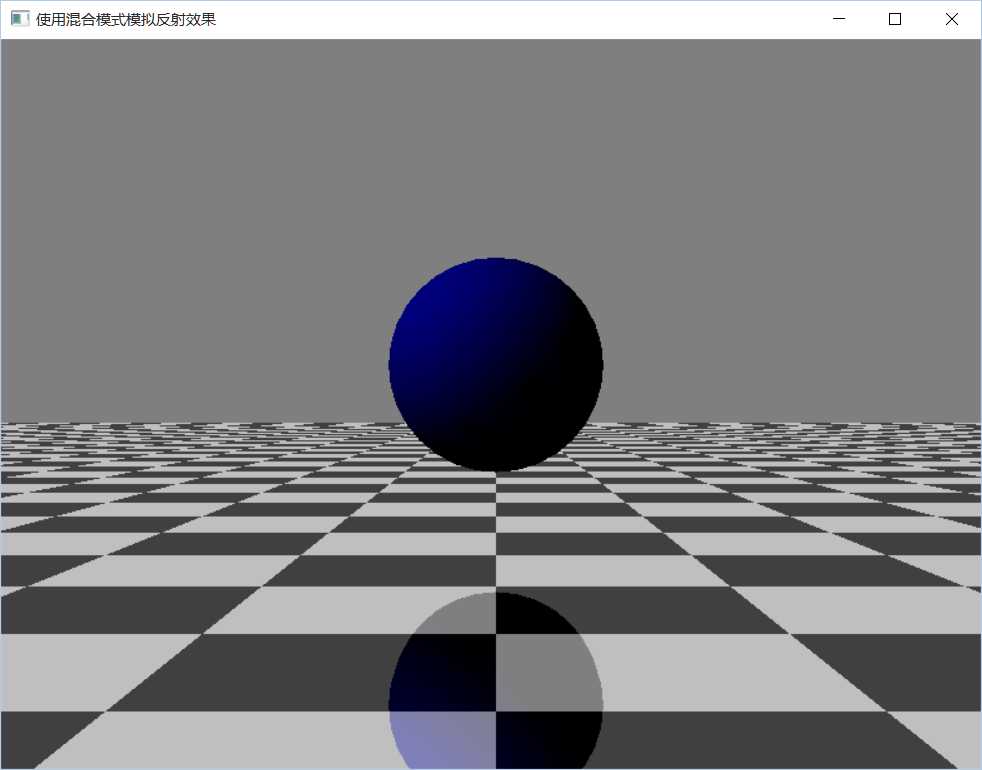Click the blue sphere above the floor
982x770 pixels.
point(495,364)
